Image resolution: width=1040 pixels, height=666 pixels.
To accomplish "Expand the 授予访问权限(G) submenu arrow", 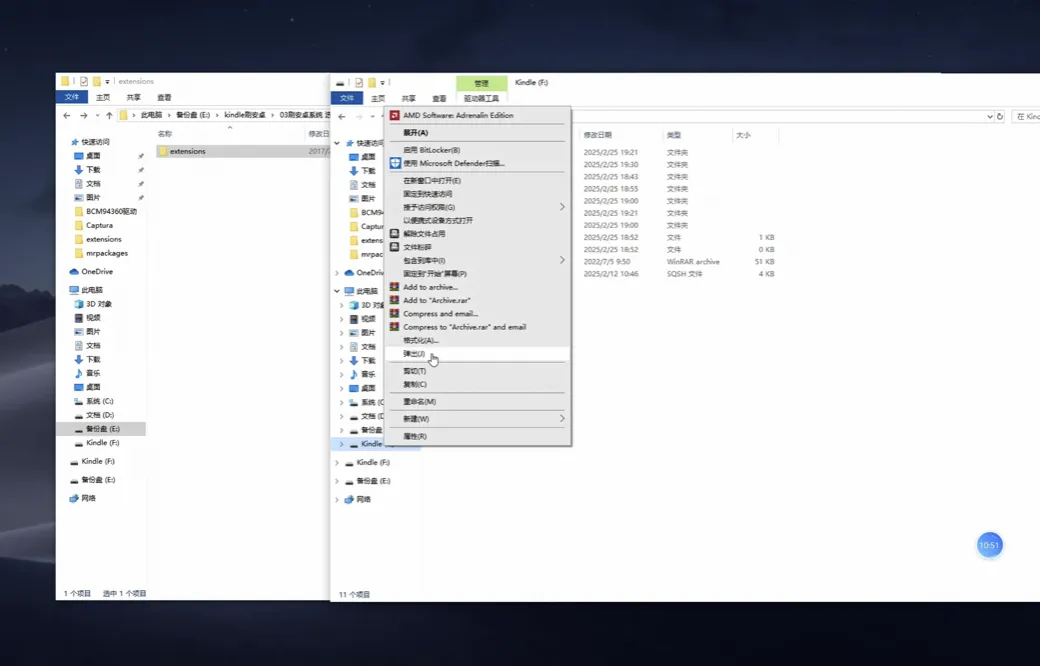I will tap(562, 207).
